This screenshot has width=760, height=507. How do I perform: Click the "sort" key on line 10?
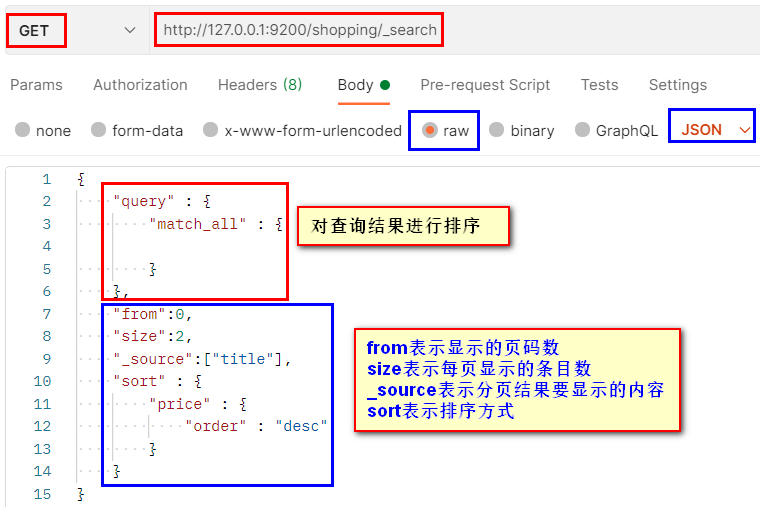pos(139,381)
